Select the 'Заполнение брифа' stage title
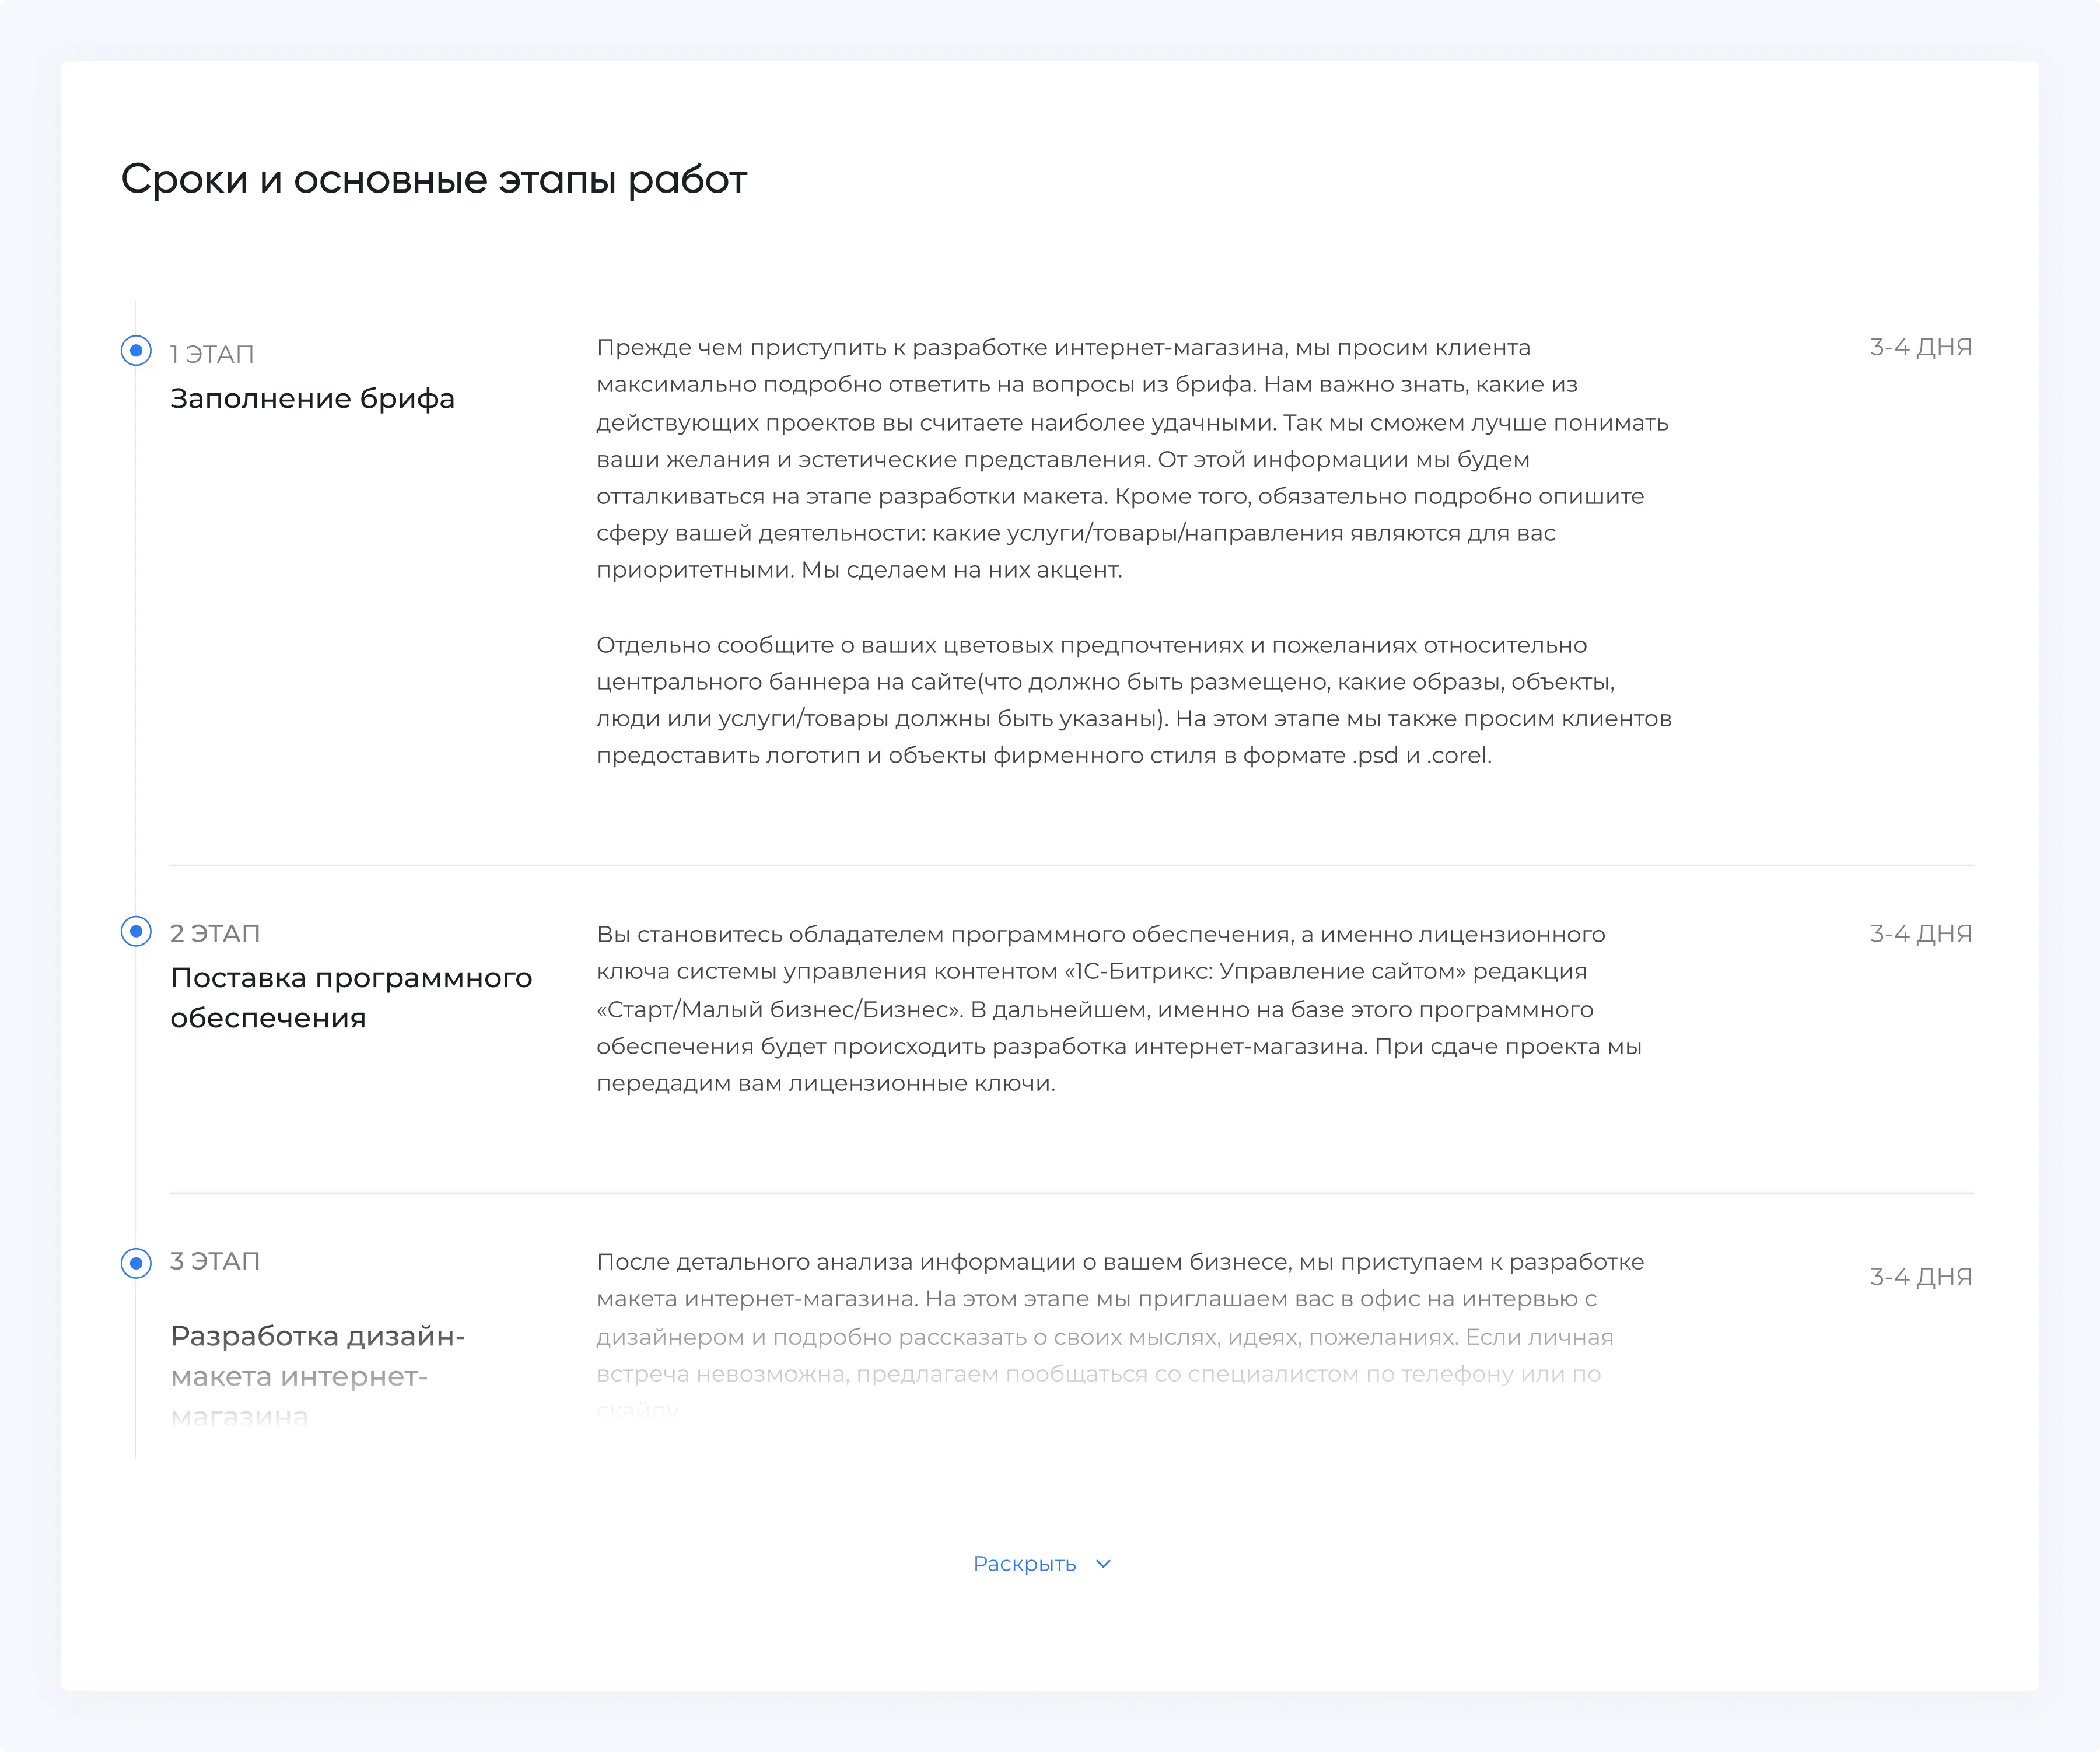 tap(312, 398)
